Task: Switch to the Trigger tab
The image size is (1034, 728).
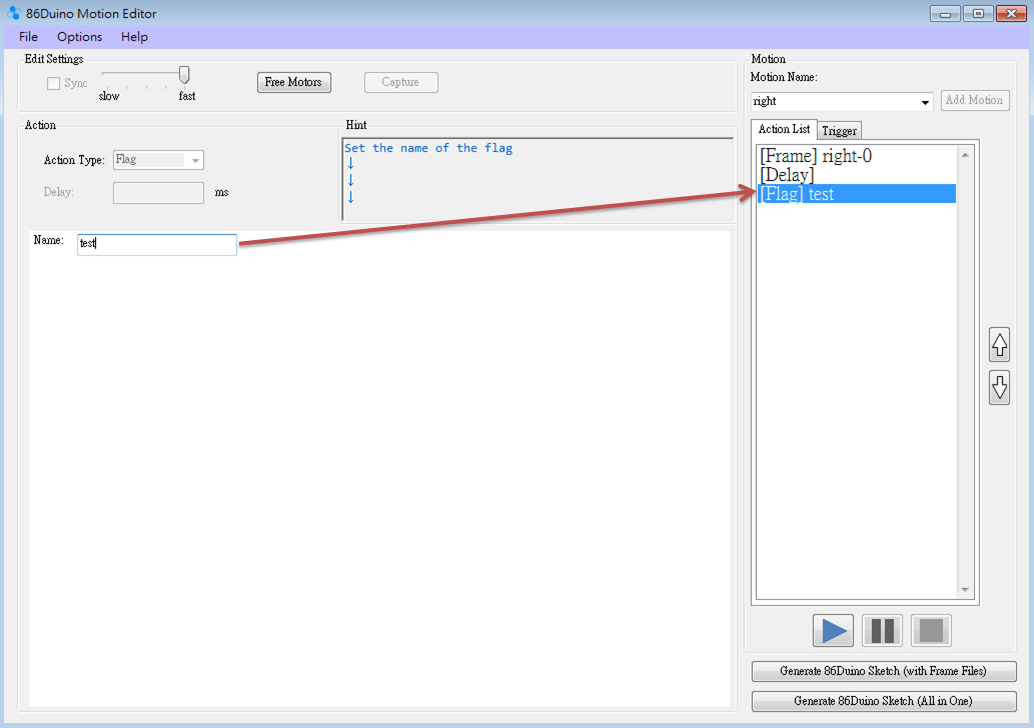Action: pos(839,131)
